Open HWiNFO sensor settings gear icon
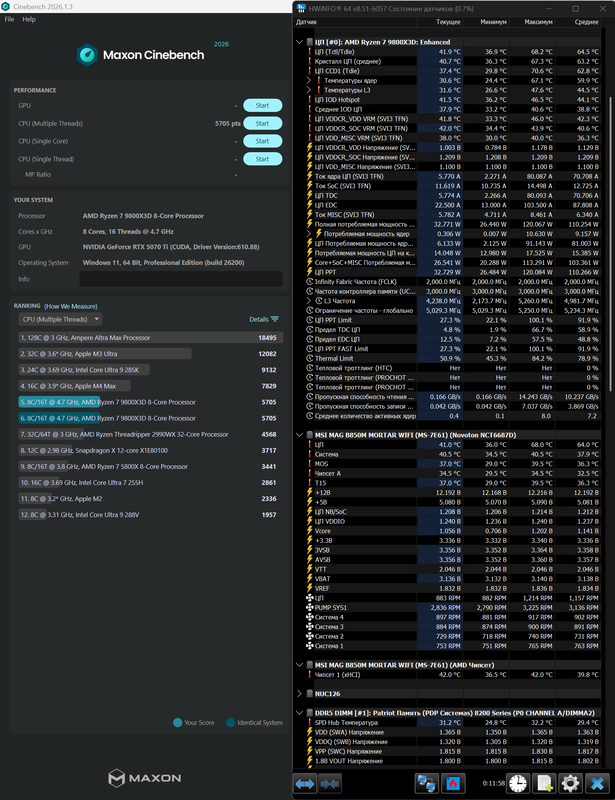The image size is (615, 800). tap(570, 783)
